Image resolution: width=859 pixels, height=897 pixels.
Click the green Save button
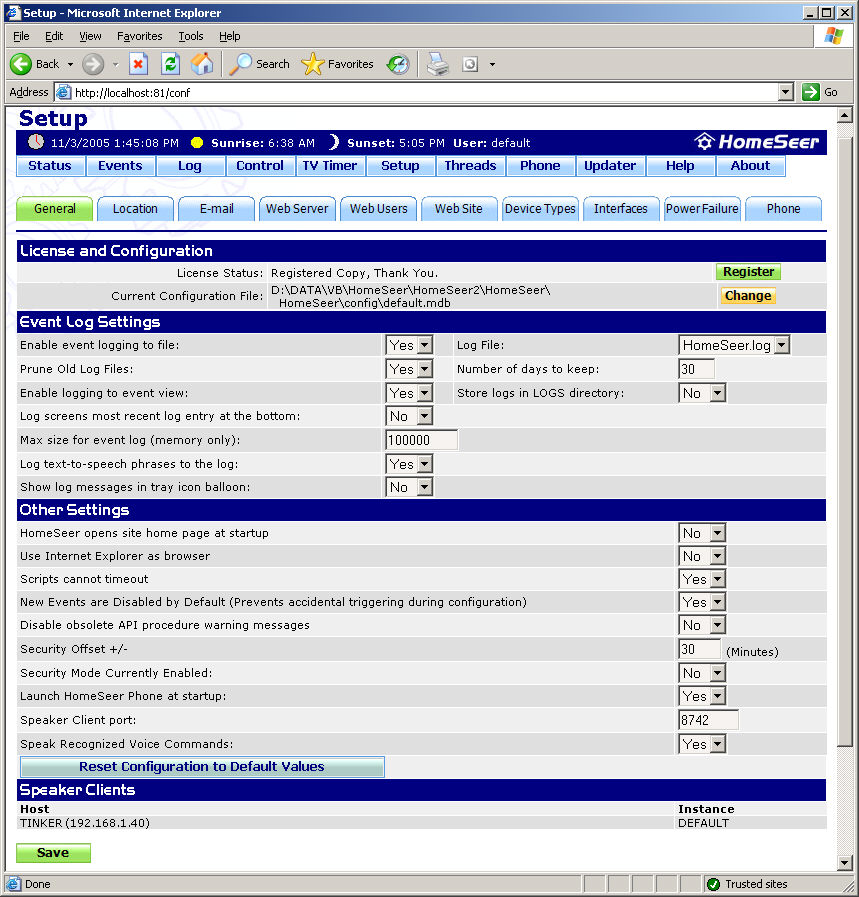pos(53,852)
